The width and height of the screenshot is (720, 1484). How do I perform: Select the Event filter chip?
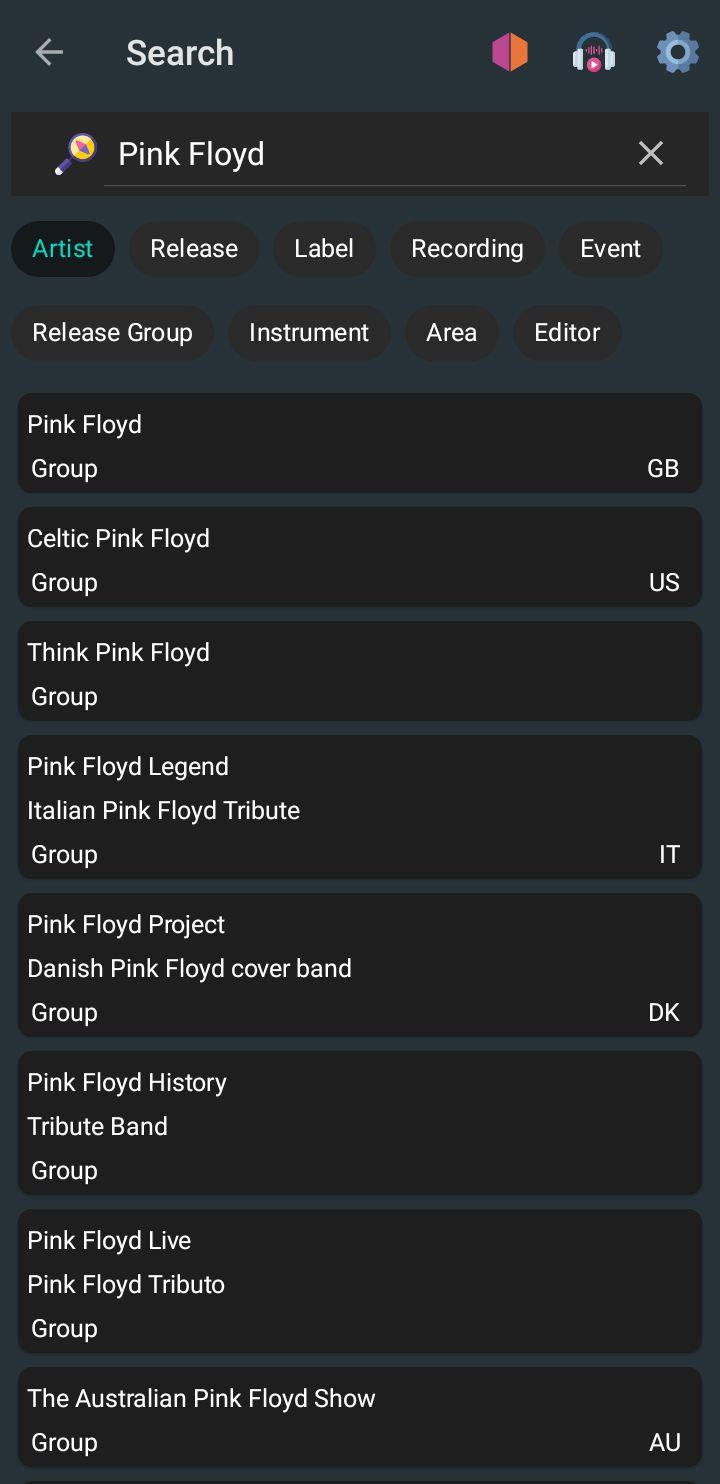(x=610, y=249)
